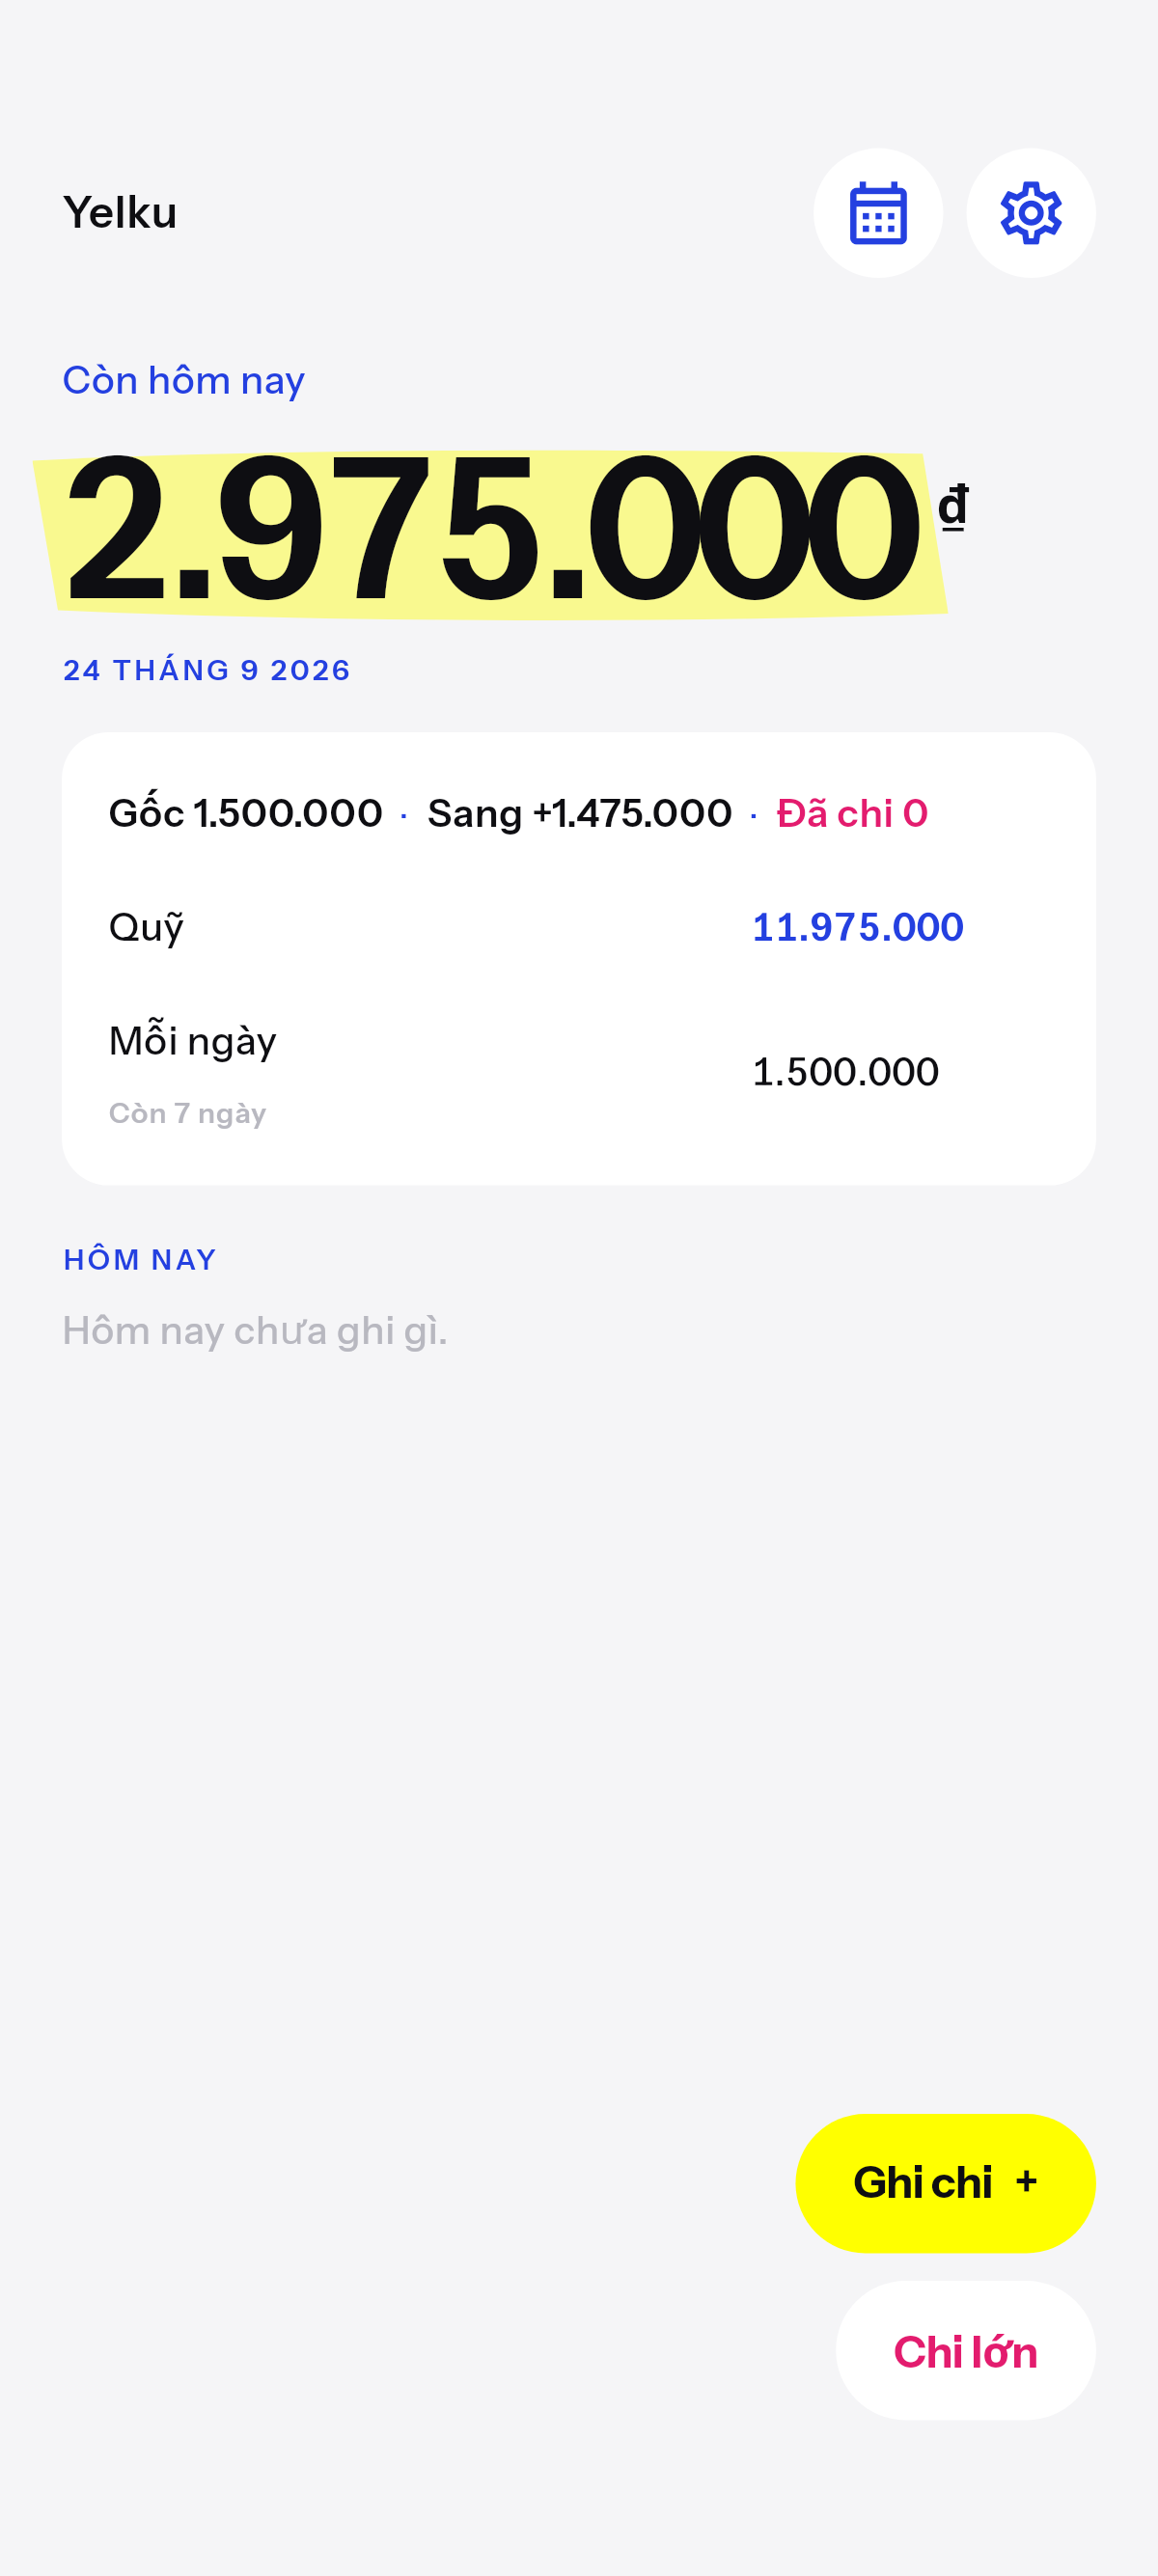The image size is (1158, 2576).
Task: Select the HÔM NAY section header
Action: coord(140,1260)
